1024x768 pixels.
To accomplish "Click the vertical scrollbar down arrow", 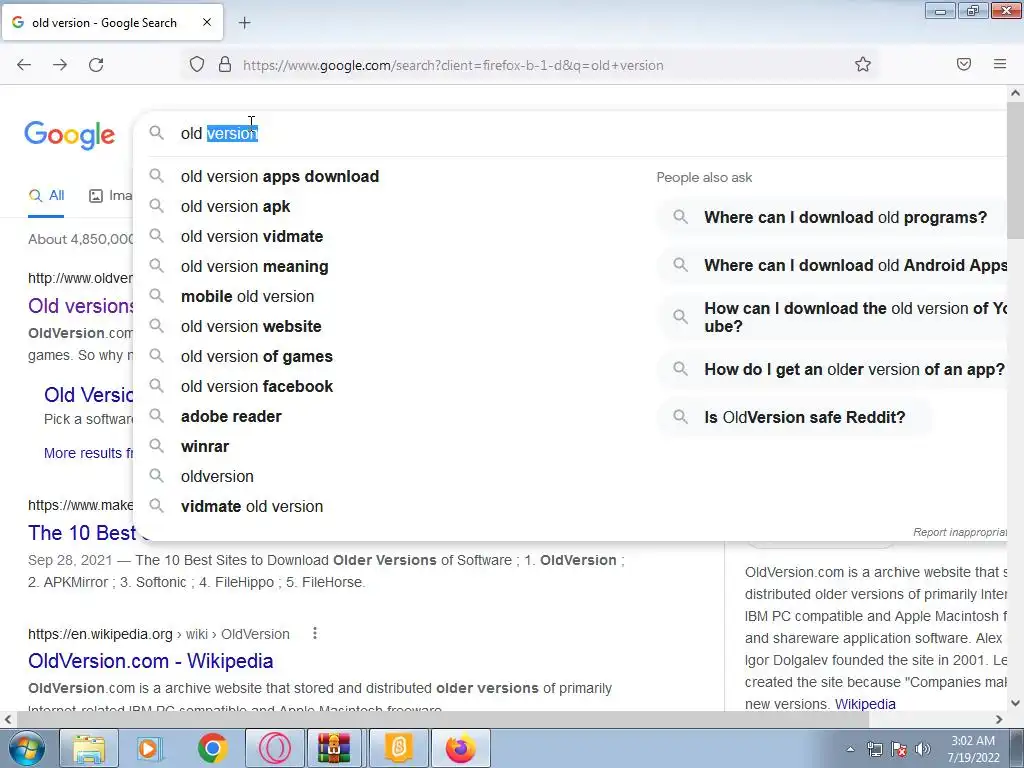I will click(x=1016, y=703).
